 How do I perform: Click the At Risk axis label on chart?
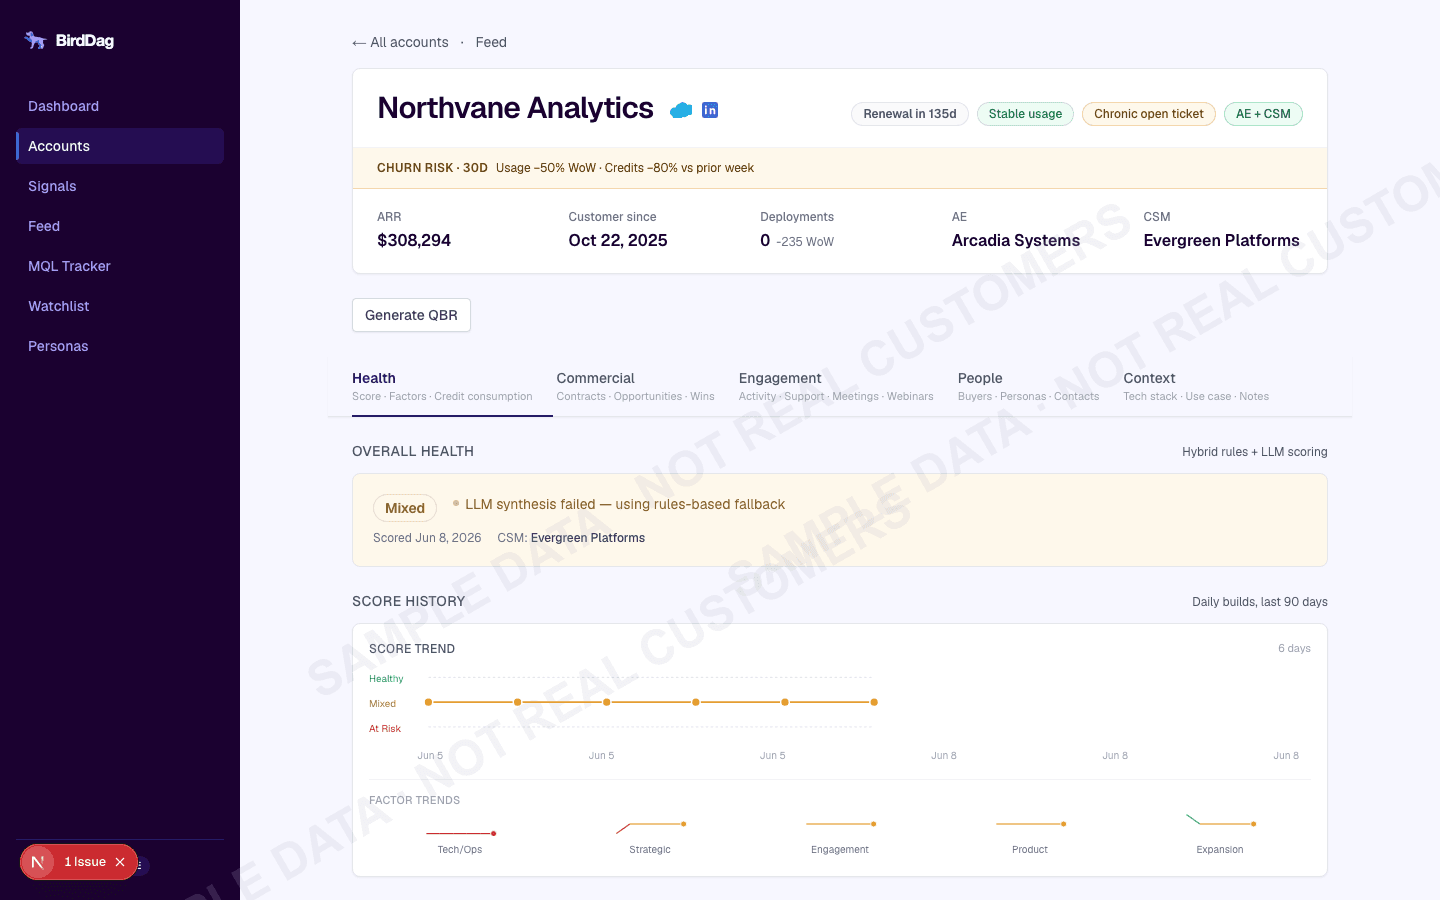pyautogui.click(x=385, y=729)
